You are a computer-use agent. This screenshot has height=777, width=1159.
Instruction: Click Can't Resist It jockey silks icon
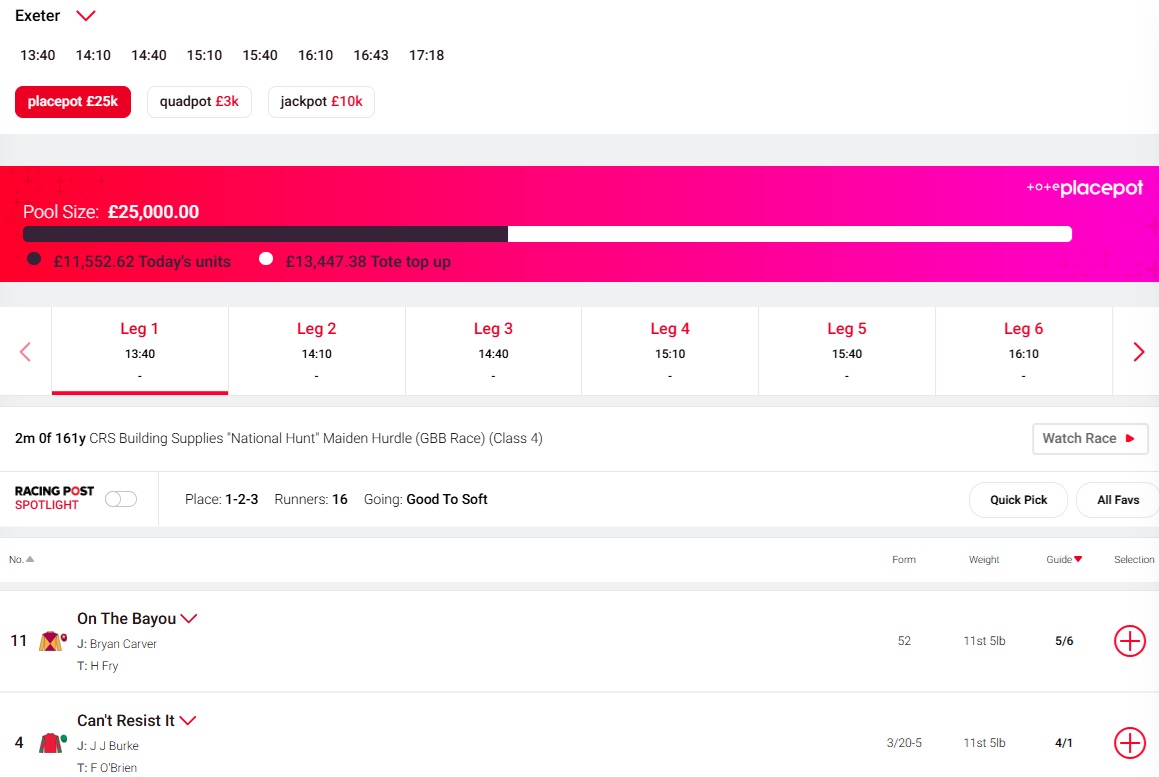pyautogui.click(x=53, y=743)
